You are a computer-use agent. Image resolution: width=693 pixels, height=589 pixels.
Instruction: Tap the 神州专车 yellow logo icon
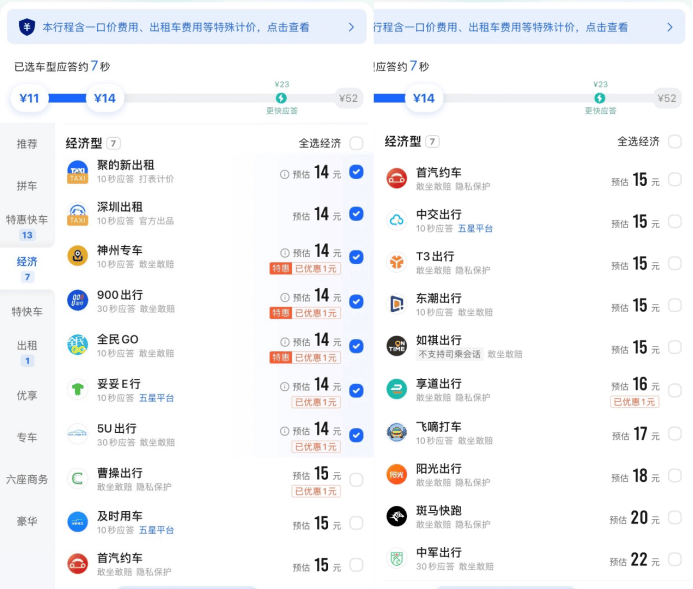coord(77,256)
